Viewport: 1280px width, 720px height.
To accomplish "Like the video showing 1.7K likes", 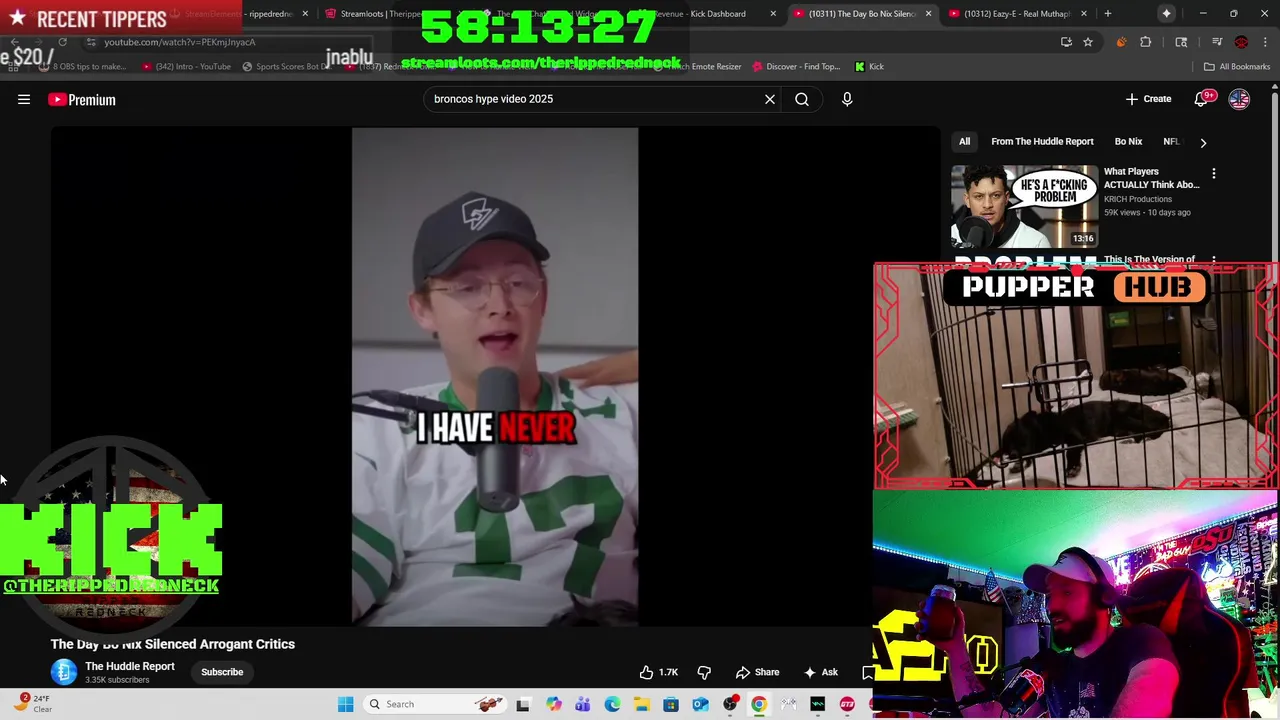I will [x=658, y=672].
